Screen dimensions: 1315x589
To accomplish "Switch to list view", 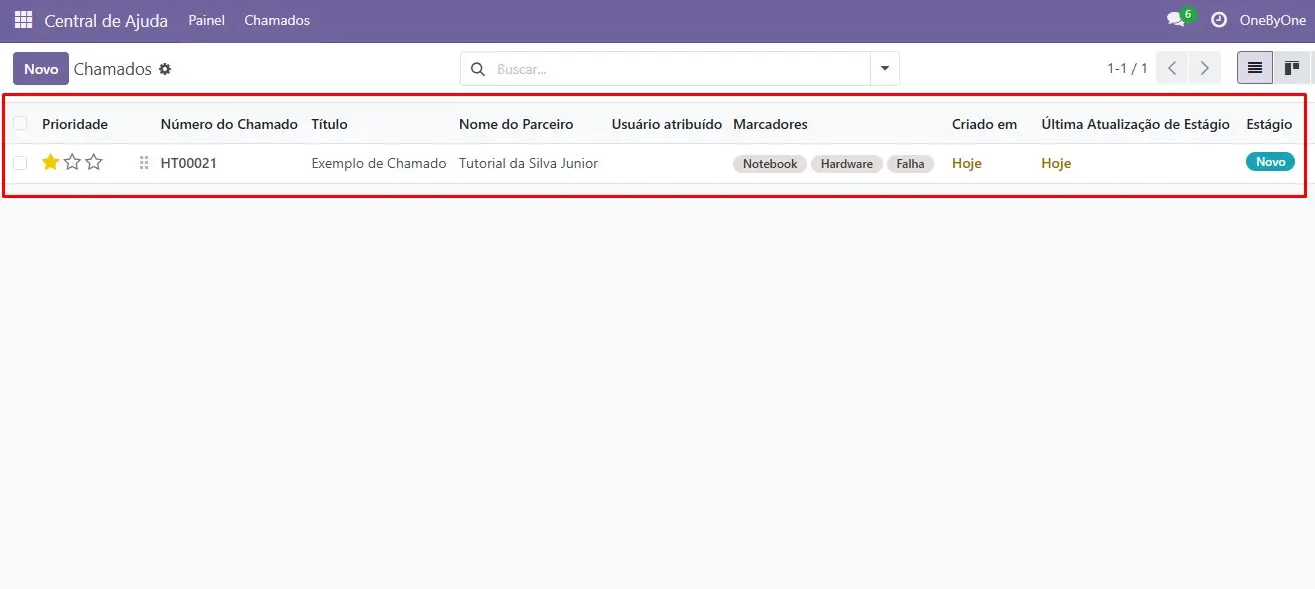I will 1254,68.
